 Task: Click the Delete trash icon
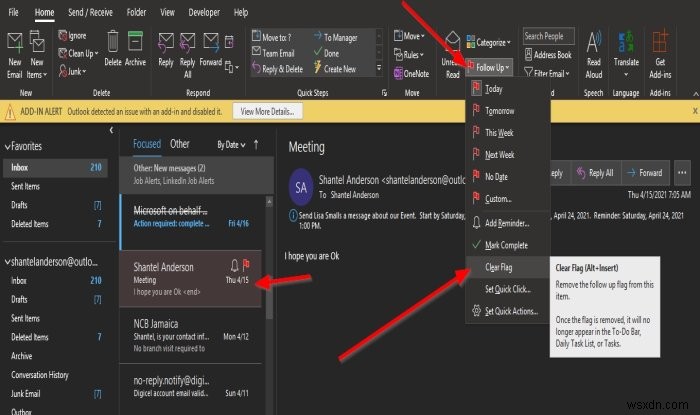pos(113,43)
